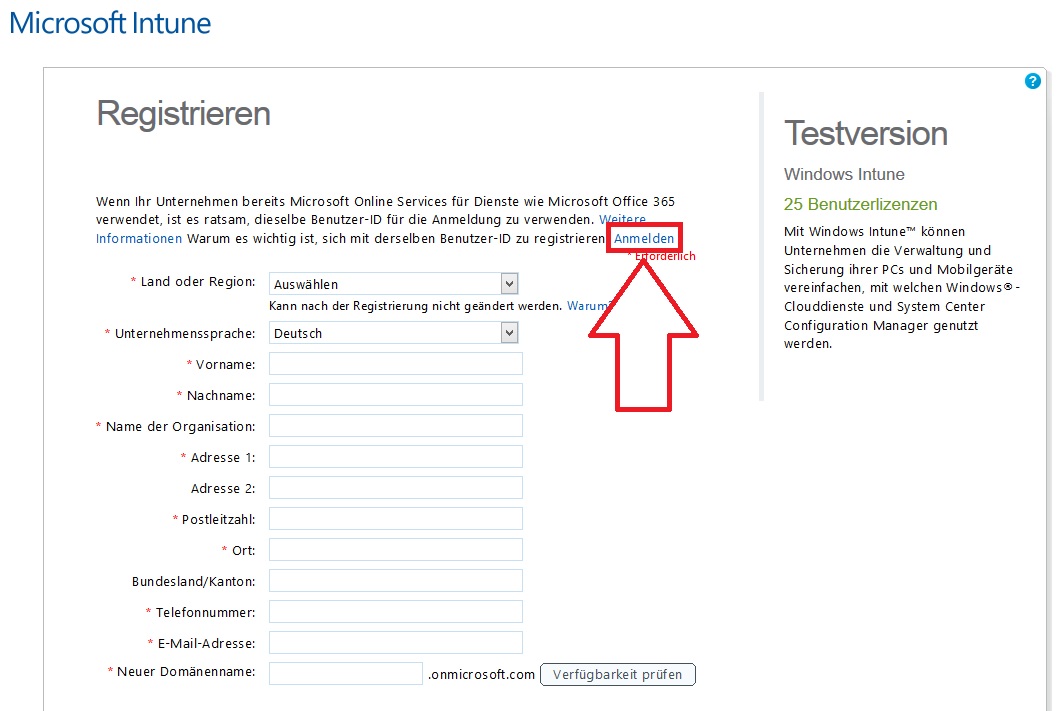
Task: Click the Anmelden sign-in link
Action: 644,239
